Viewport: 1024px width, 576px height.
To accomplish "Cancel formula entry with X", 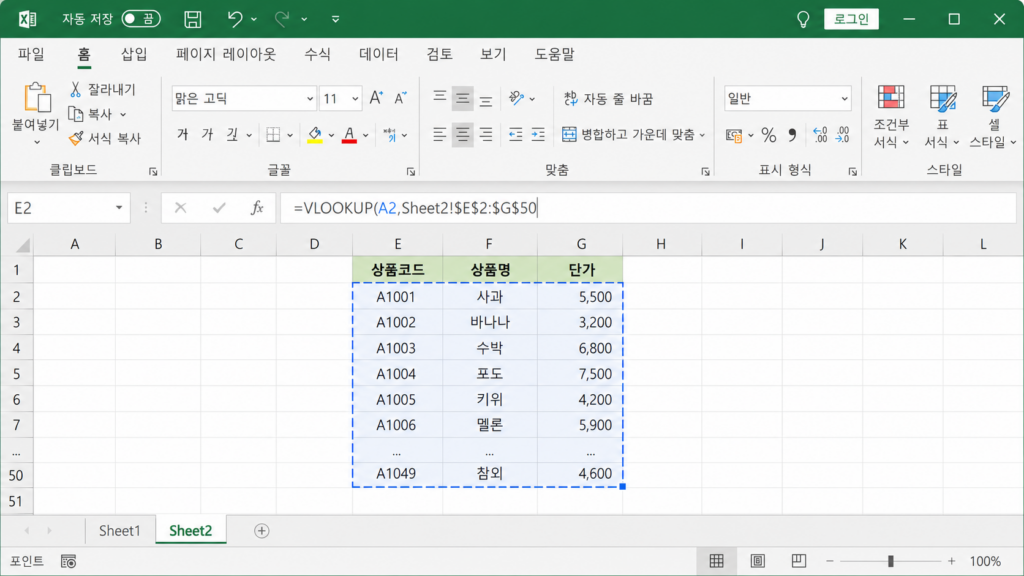I will point(180,208).
